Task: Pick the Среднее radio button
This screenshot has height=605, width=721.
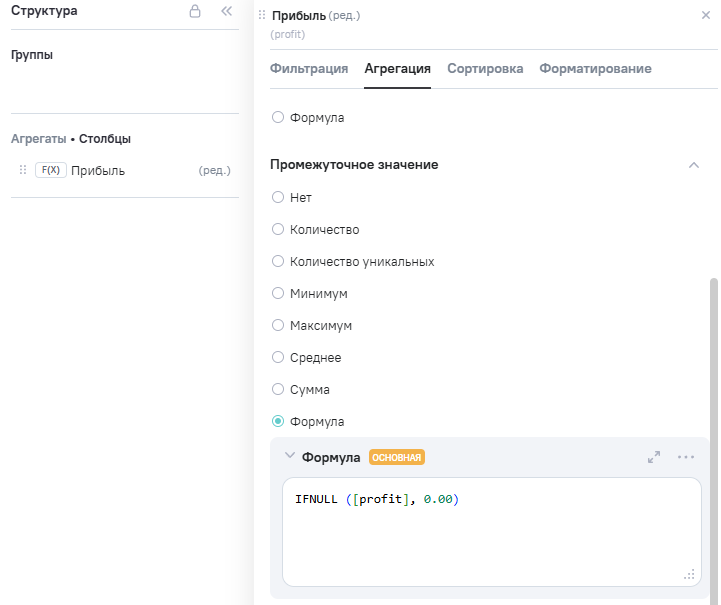Action: point(278,358)
